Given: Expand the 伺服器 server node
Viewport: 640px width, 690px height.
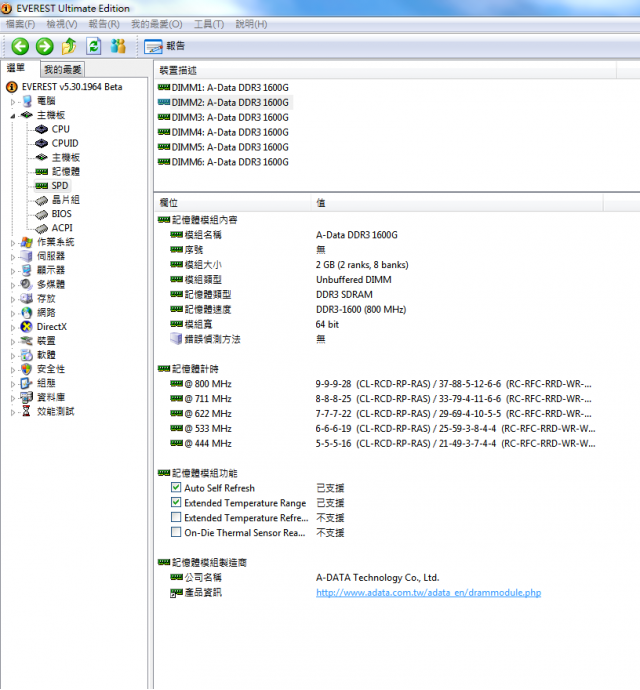Looking at the screenshot, I should [13, 257].
